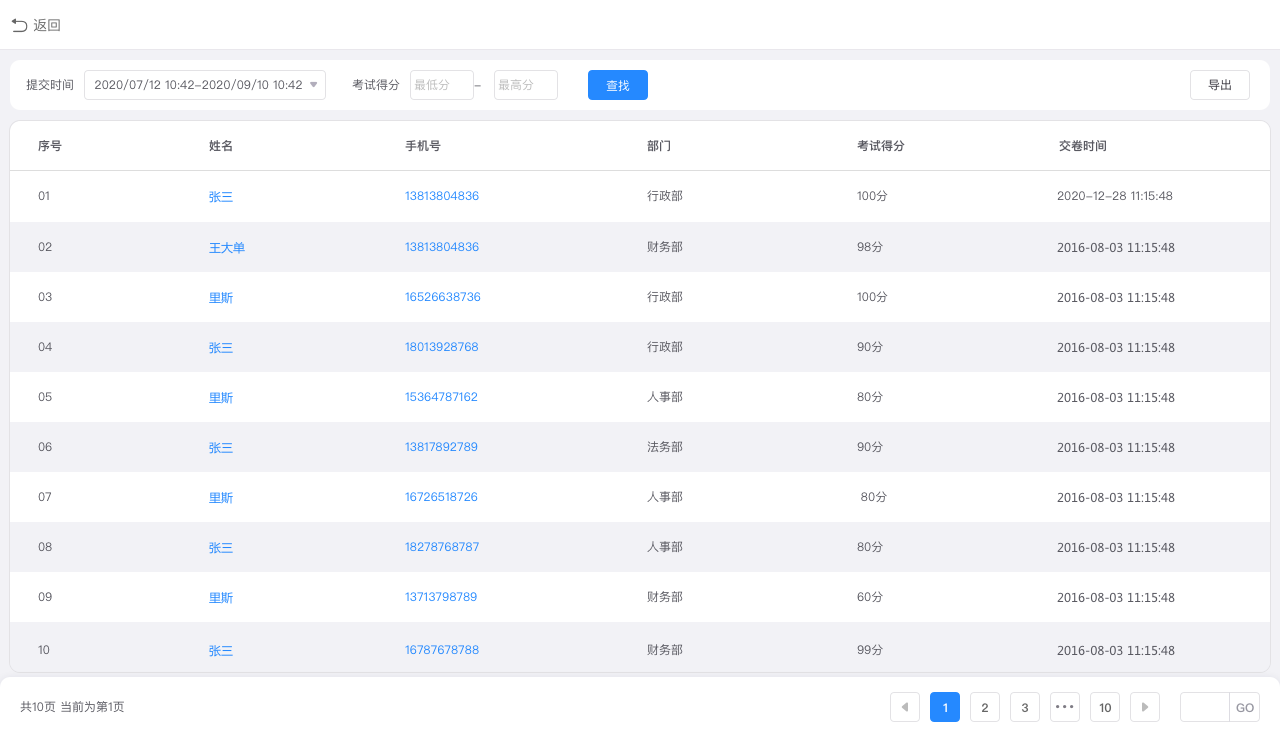Click the 考试得分 column header
Screen dimensions: 1280x737
click(880, 146)
